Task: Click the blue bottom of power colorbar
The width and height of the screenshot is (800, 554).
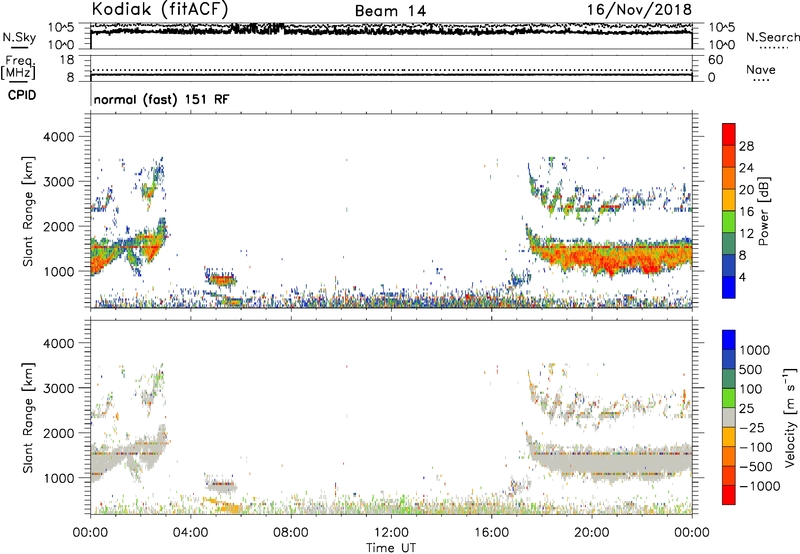Action: (729, 288)
